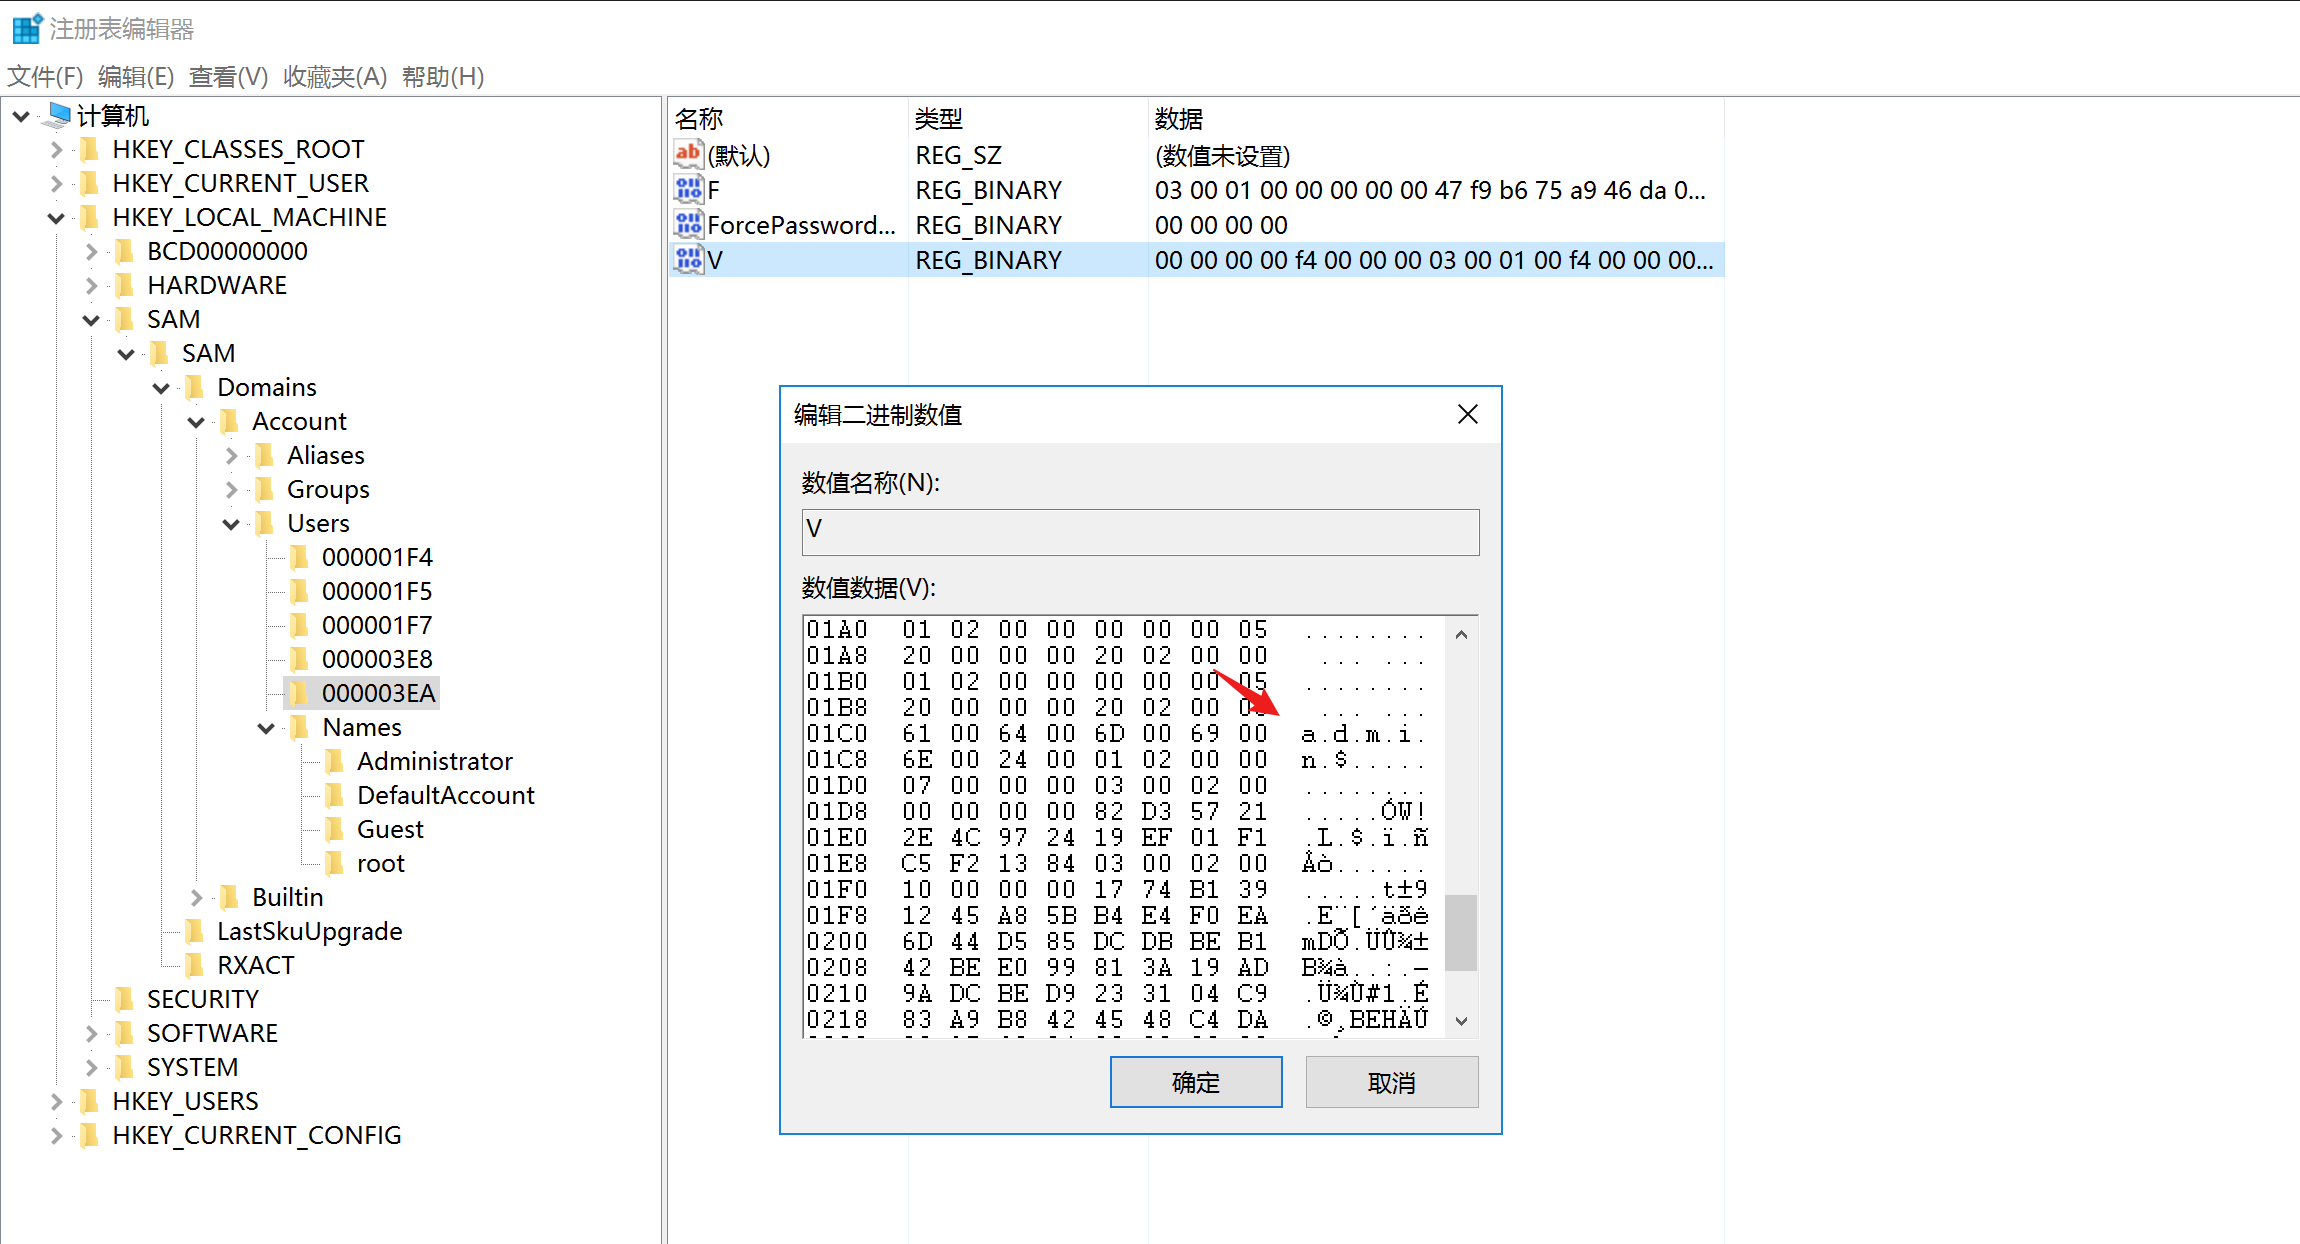
Task: Expand the Builtin key arrow
Action: tap(196, 897)
